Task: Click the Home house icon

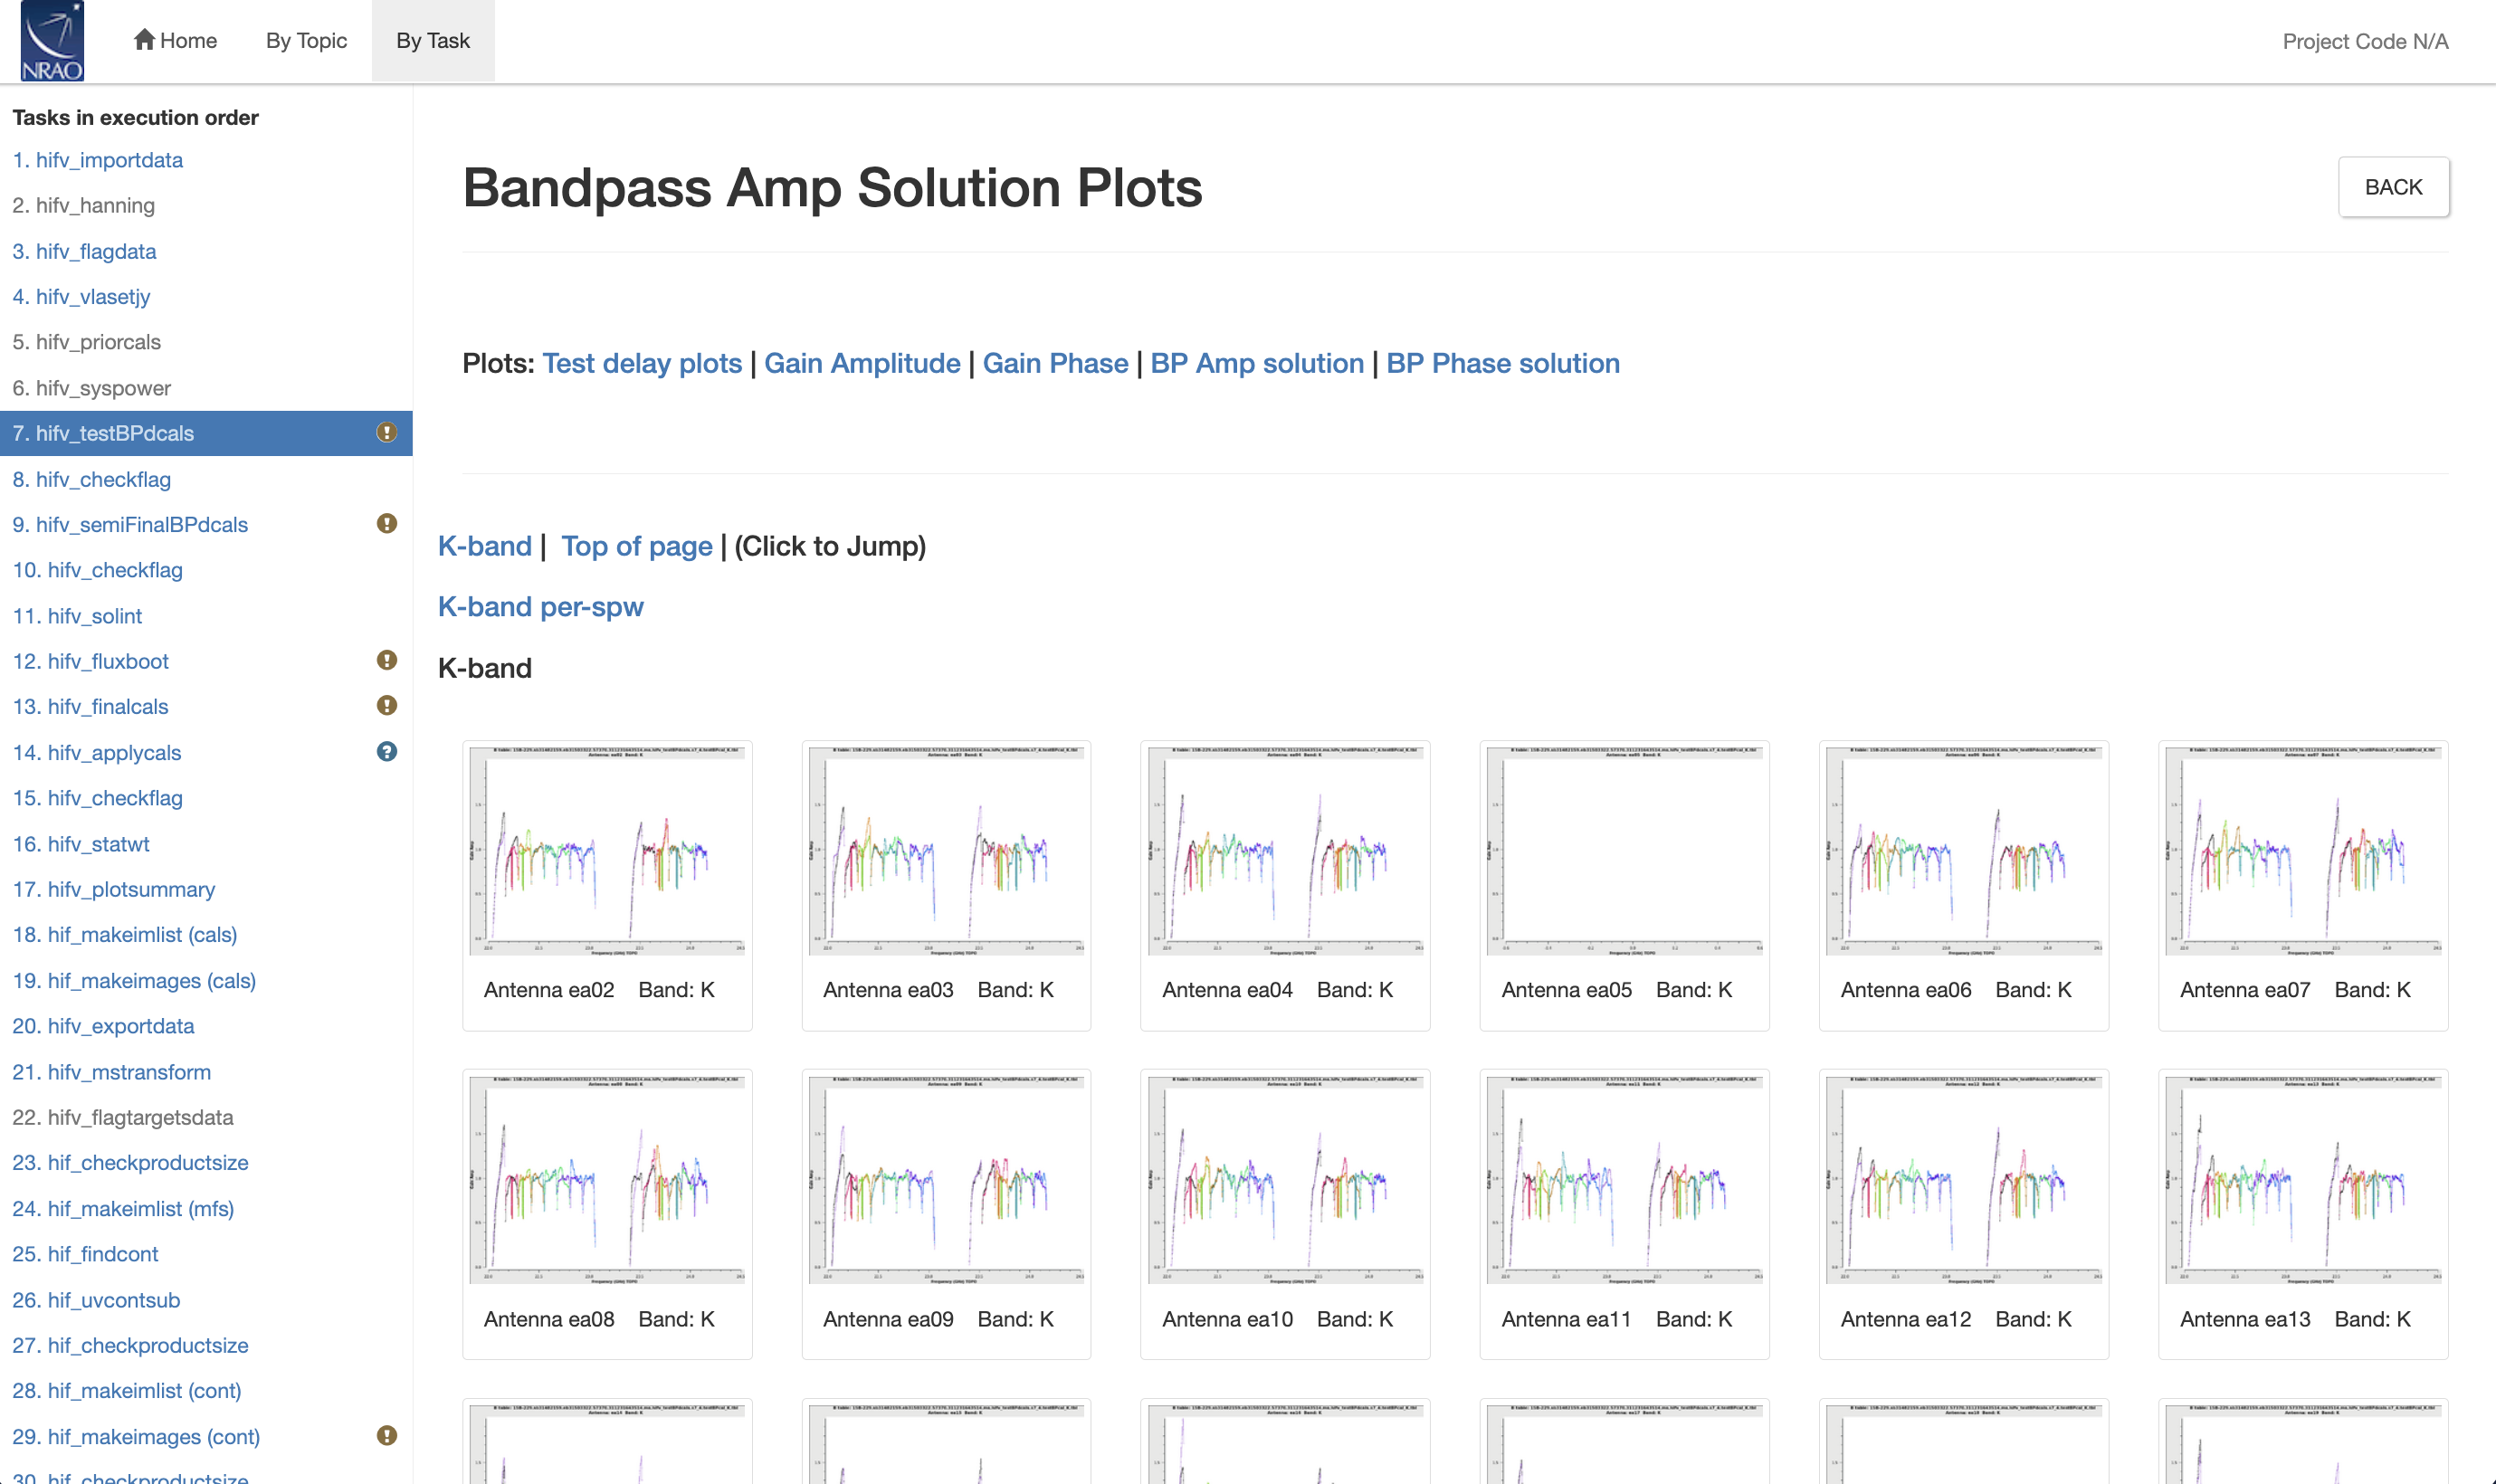Action: pos(144,40)
